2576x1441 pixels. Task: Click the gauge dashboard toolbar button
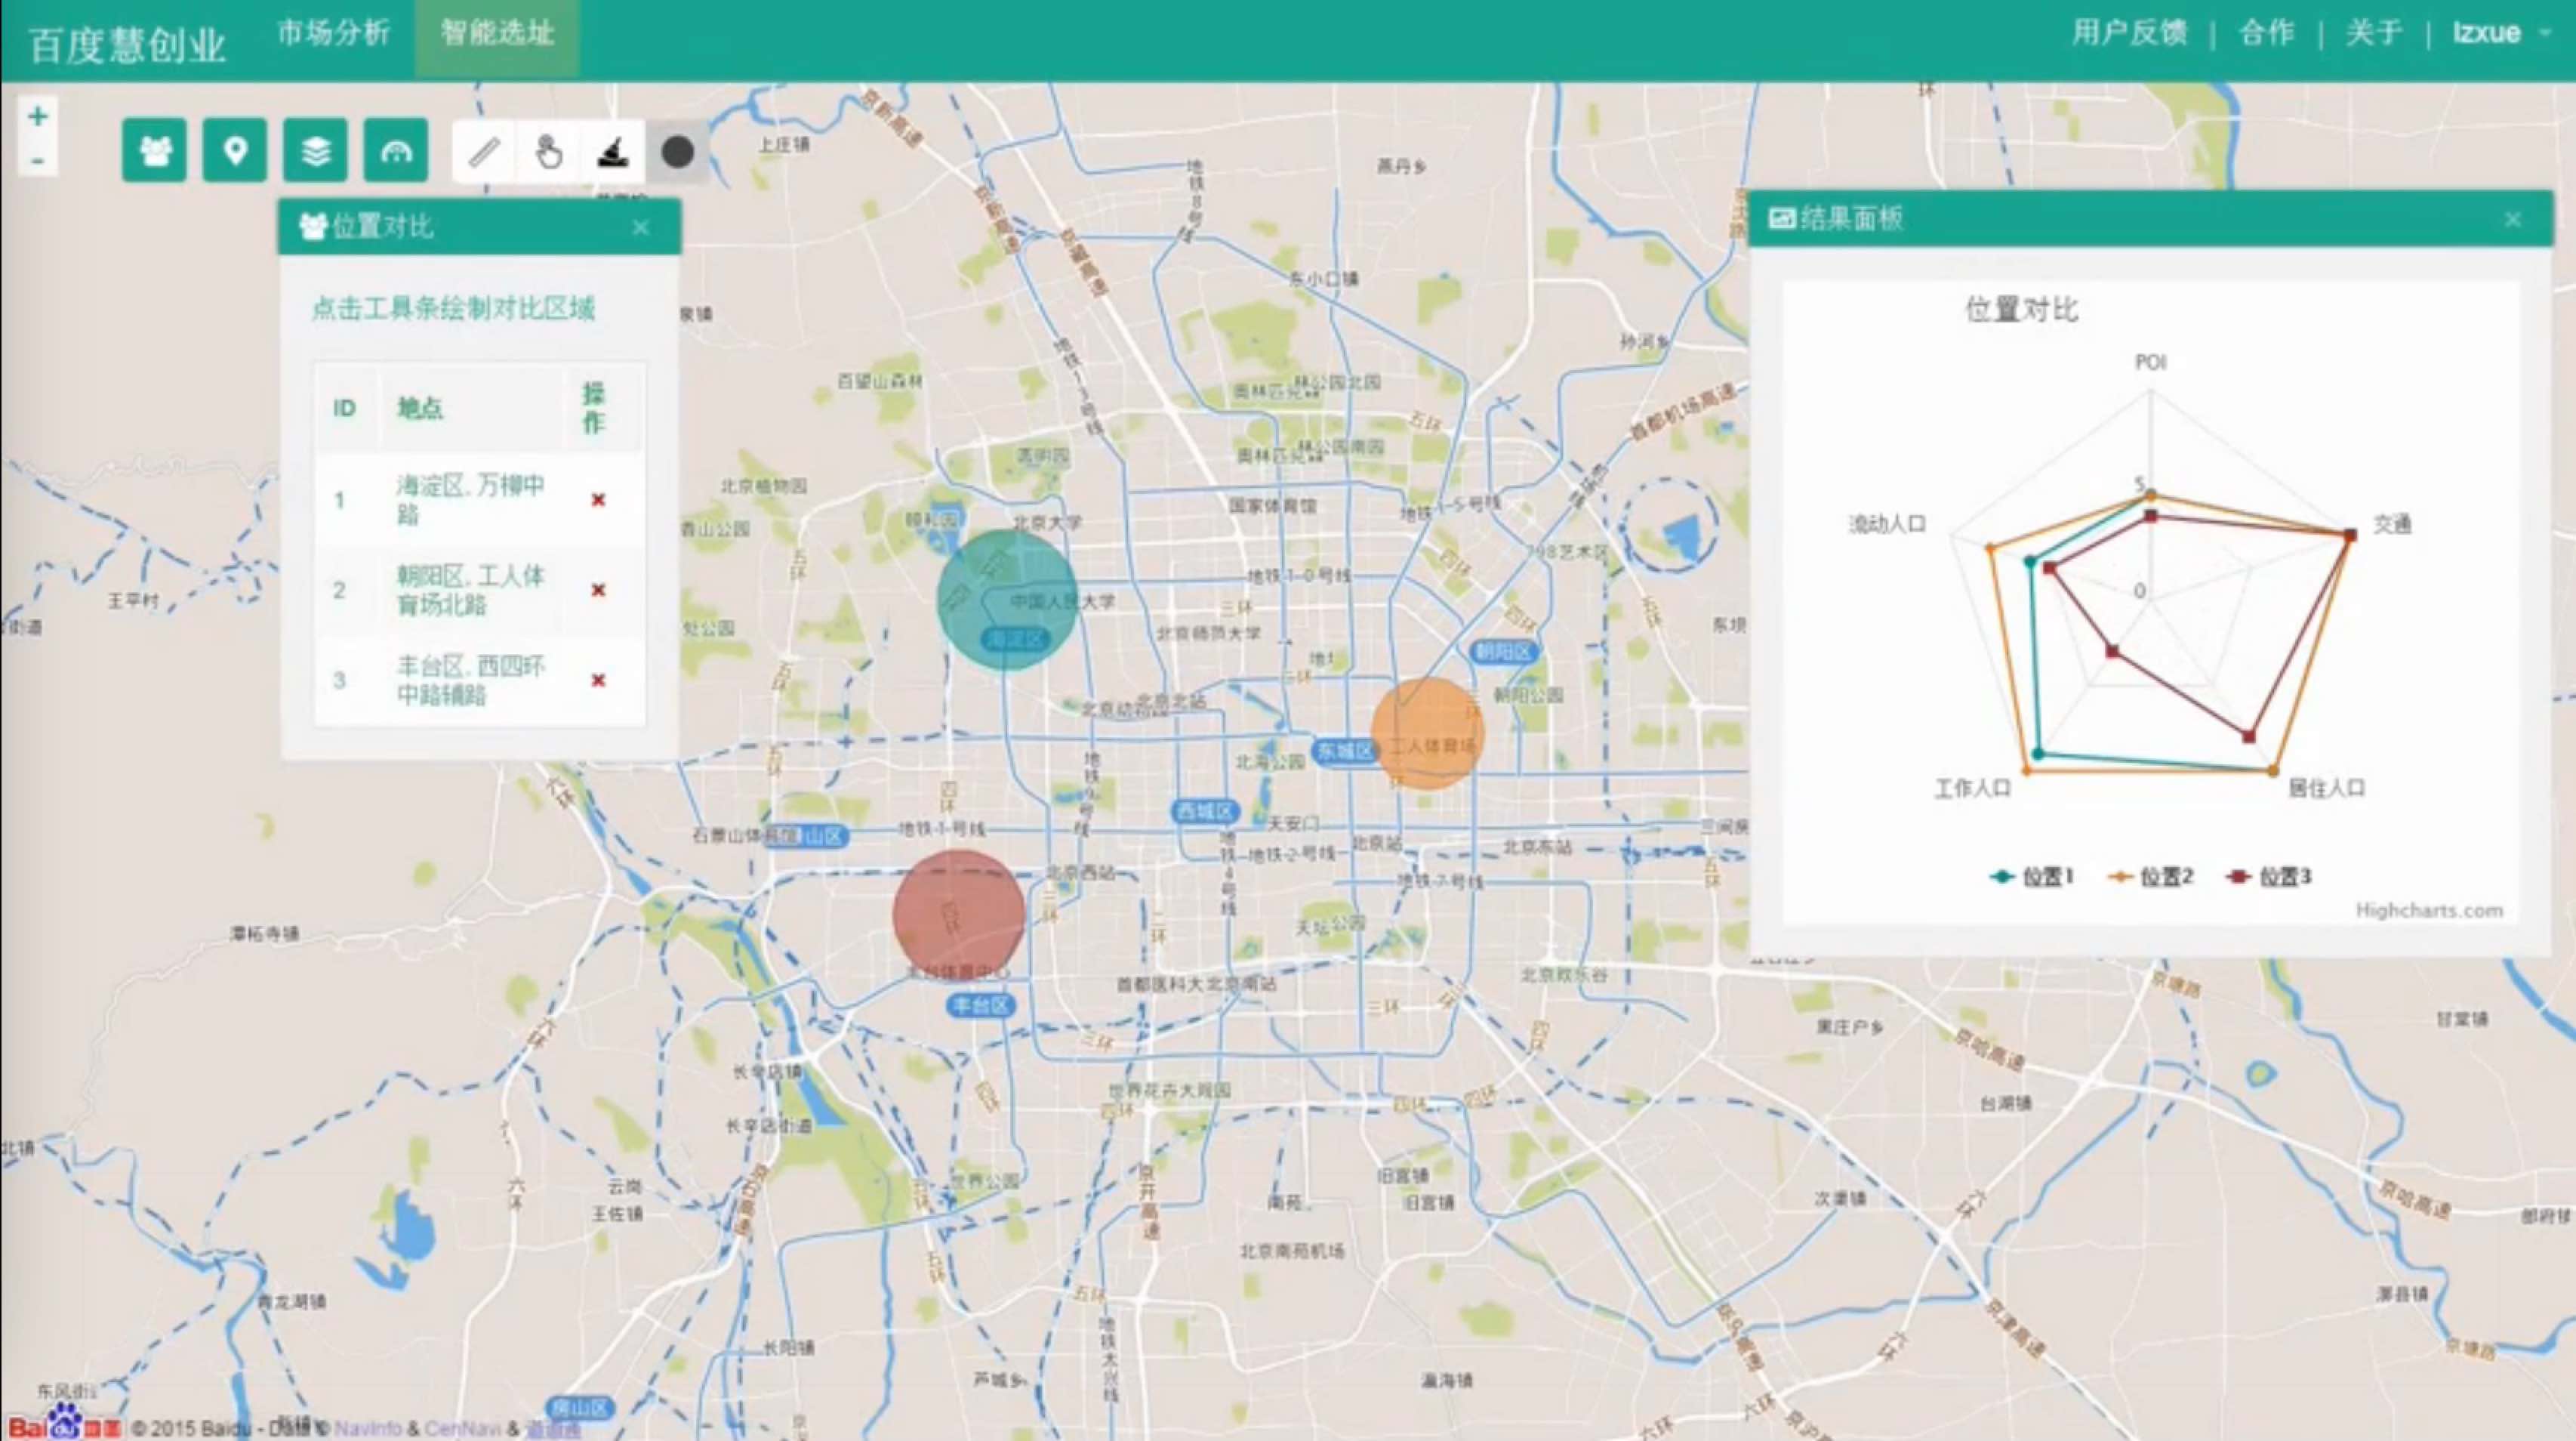[396, 151]
